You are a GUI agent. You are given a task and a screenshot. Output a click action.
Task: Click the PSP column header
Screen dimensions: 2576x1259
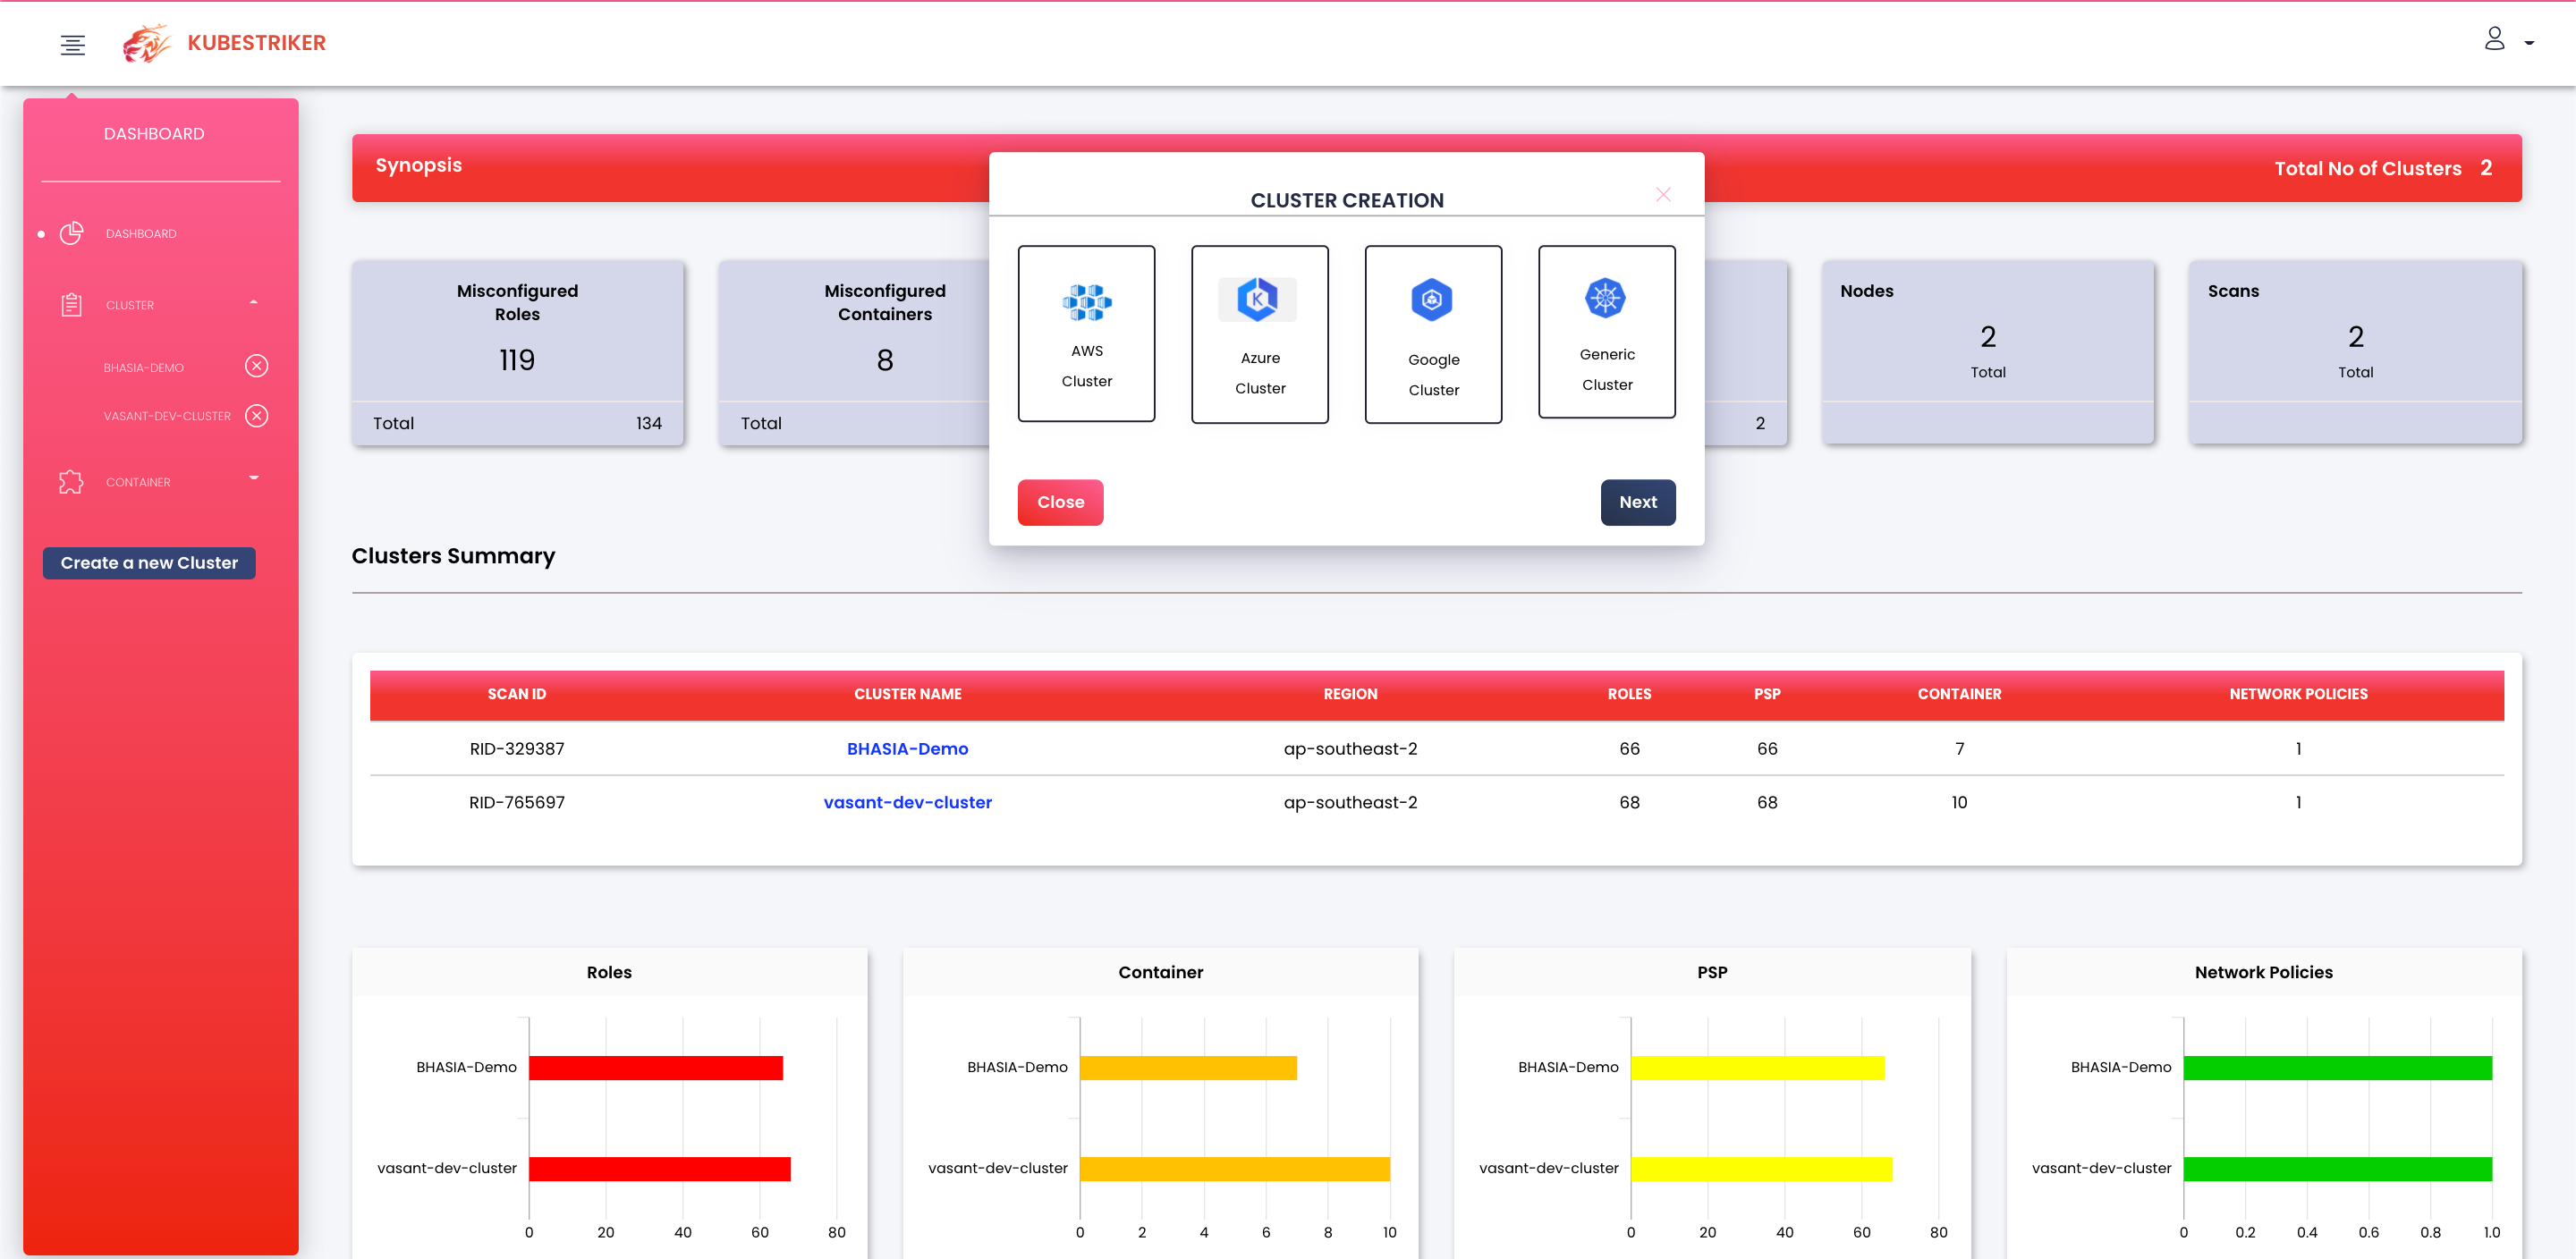pyautogui.click(x=1767, y=694)
